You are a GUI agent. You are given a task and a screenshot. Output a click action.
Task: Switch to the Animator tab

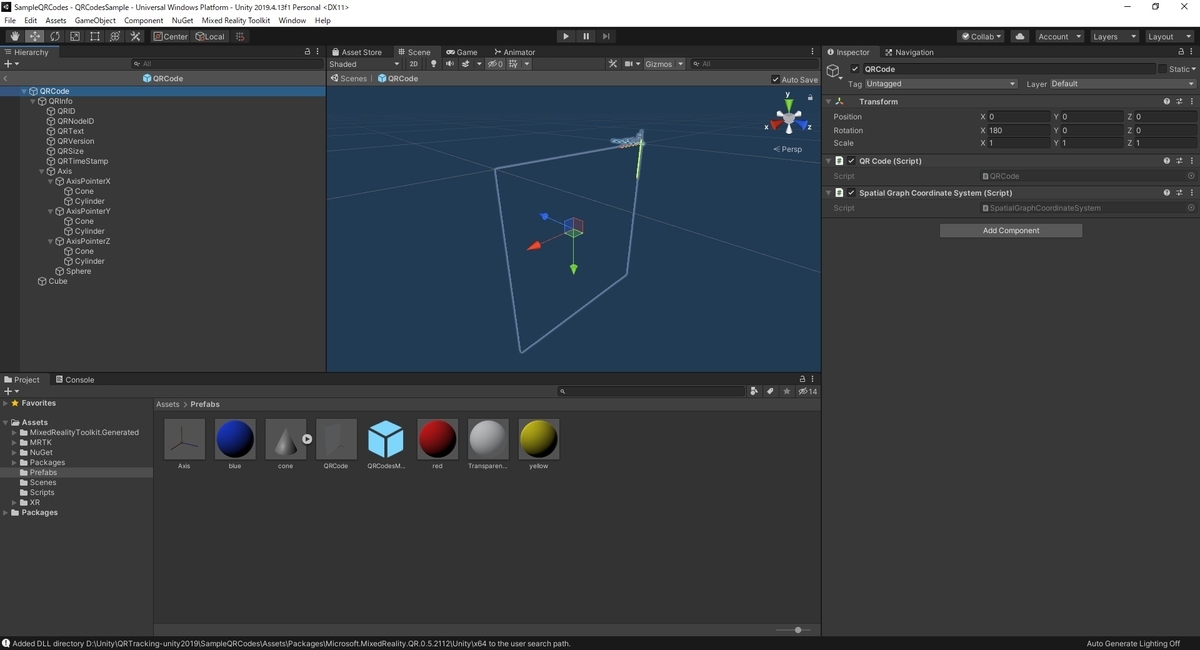(x=514, y=52)
